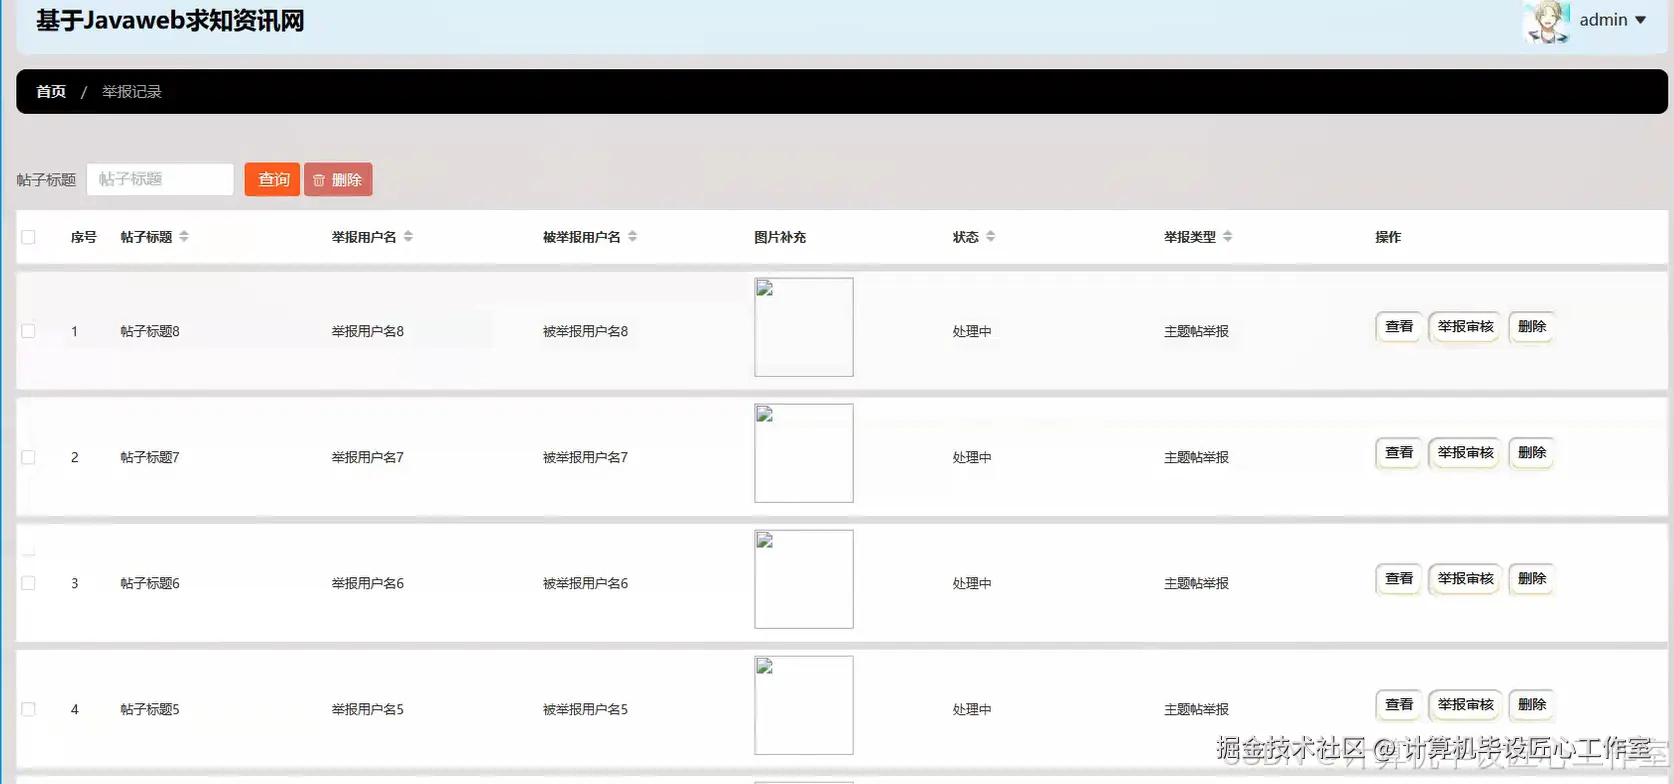Click the 被举报用户名5 cell
This screenshot has width=1674, height=784.
pyautogui.click(x=585, y=709)
